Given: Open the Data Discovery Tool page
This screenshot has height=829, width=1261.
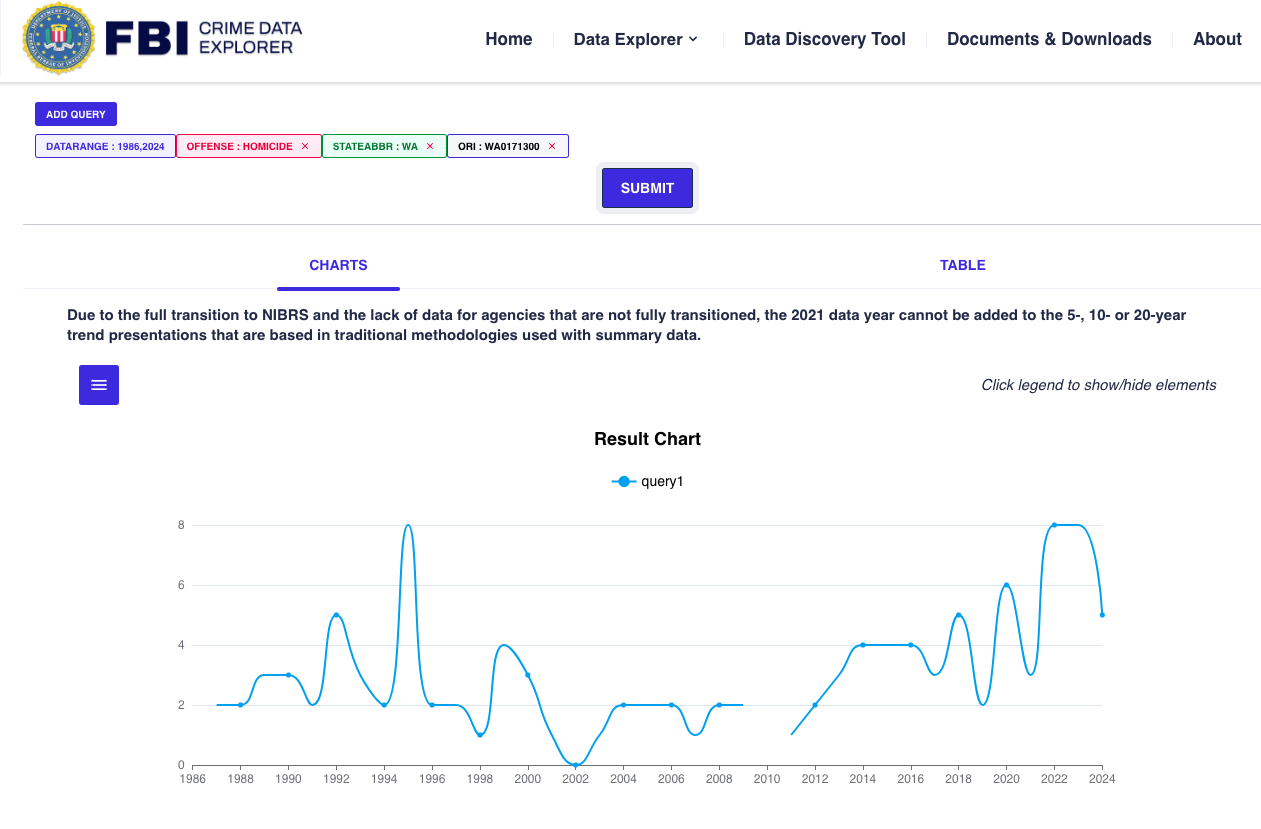Looking at the screenshot, I should pos(824,39).
